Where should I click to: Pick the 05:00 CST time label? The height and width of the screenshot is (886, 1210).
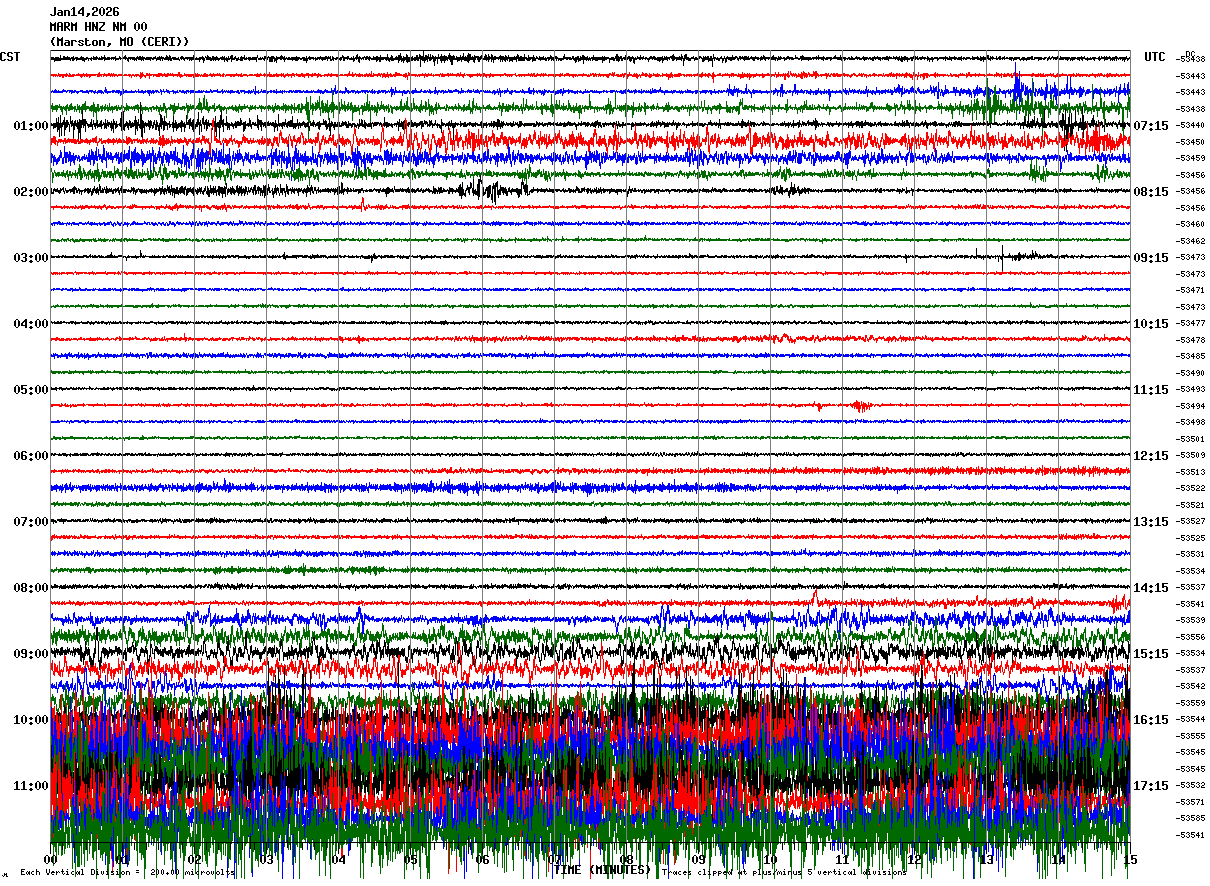click(31, 389)
